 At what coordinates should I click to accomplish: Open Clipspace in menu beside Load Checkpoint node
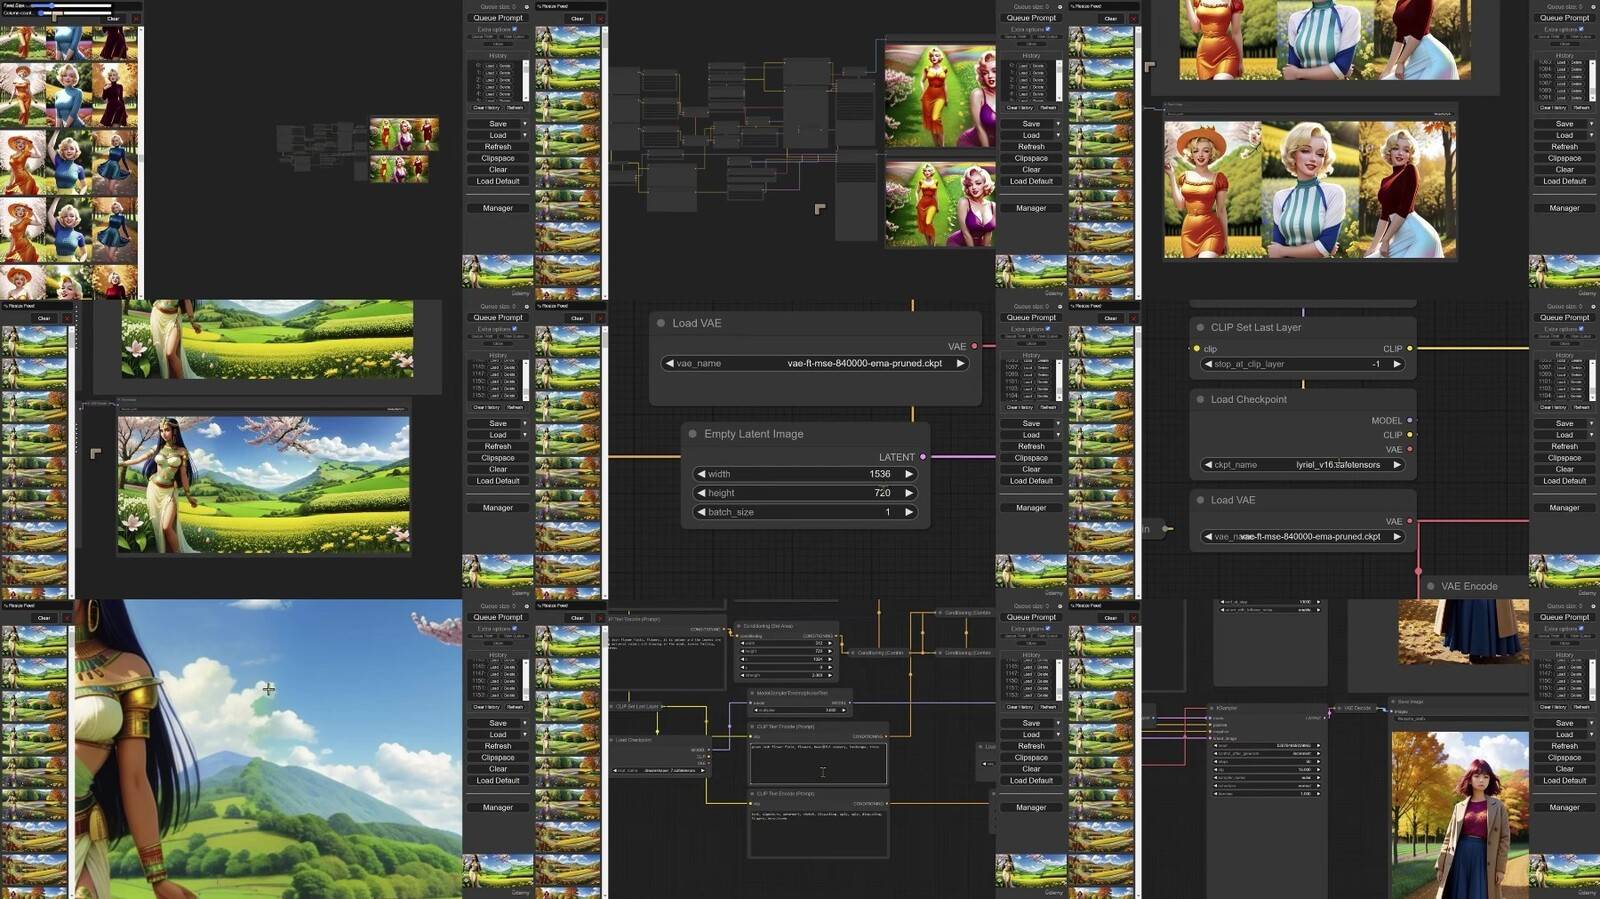1564,458
